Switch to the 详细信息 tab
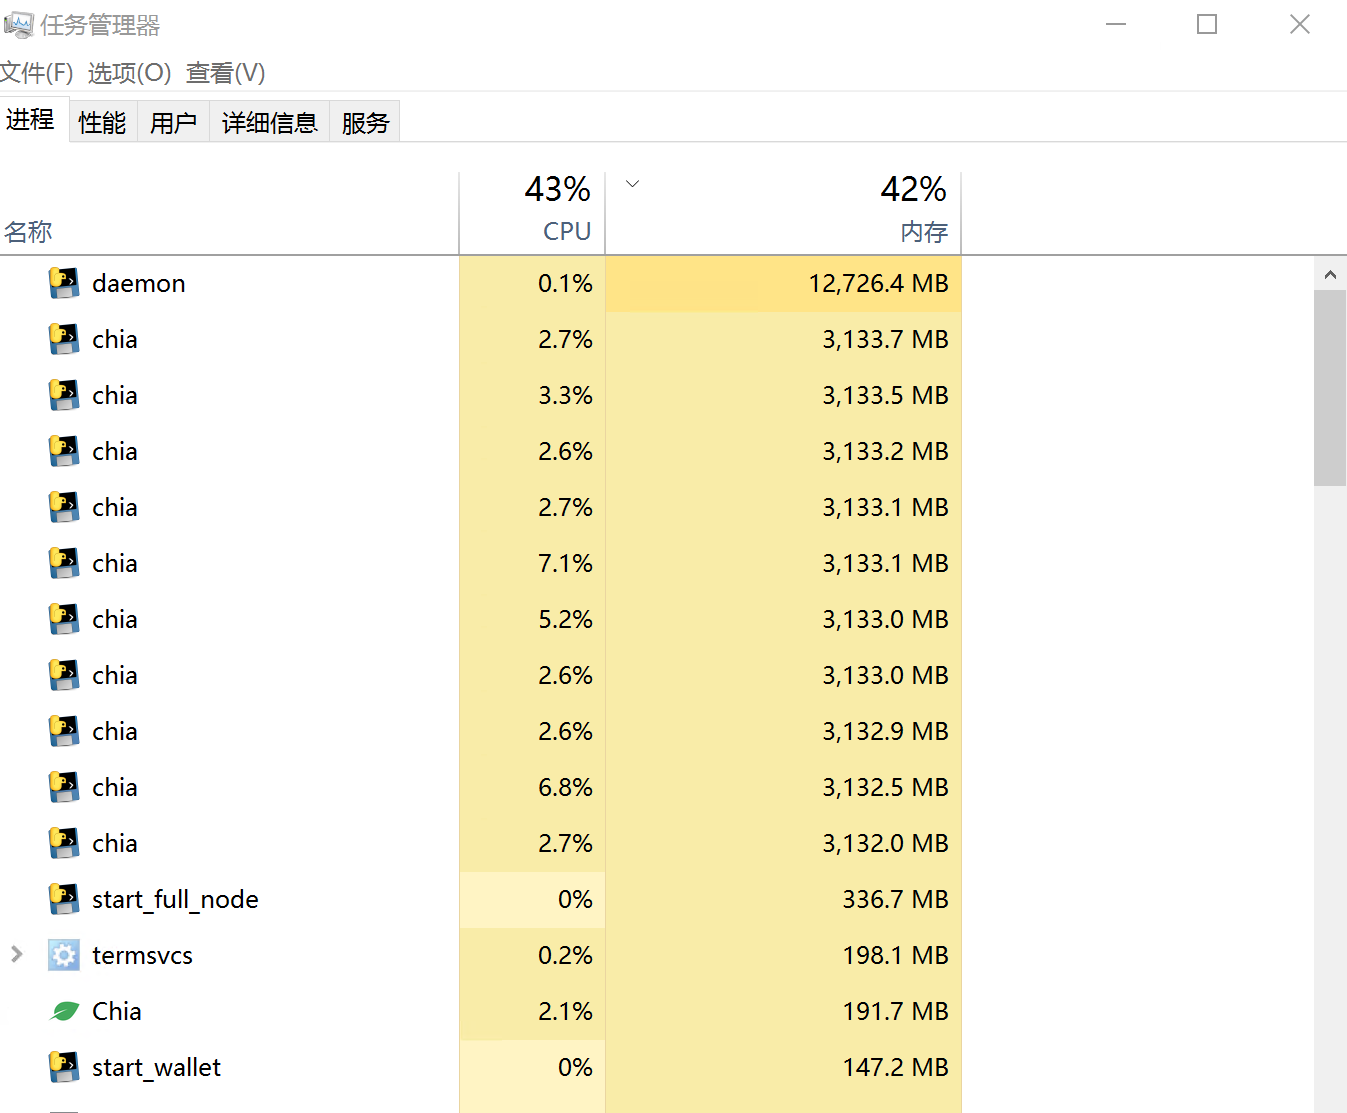This screenshot has width=1347, height=1113. point(270,122)
